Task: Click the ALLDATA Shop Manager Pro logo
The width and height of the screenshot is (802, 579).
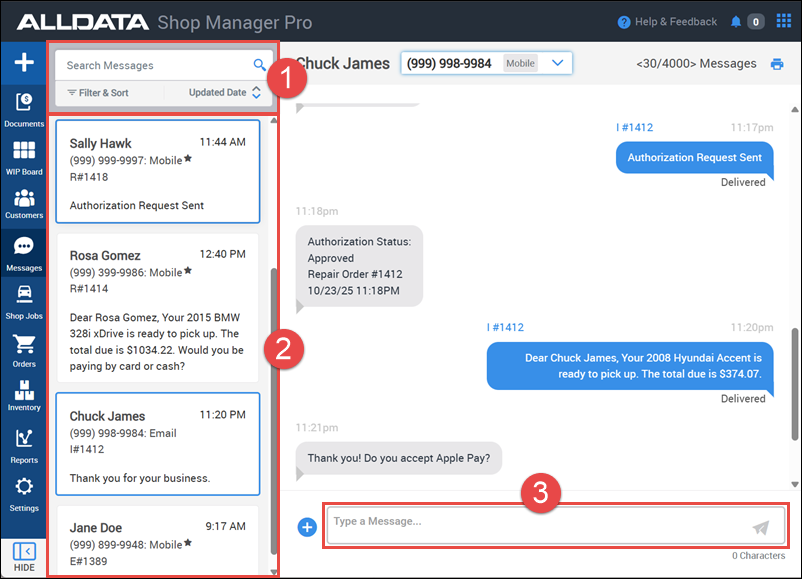Action: tap(164, 22)
